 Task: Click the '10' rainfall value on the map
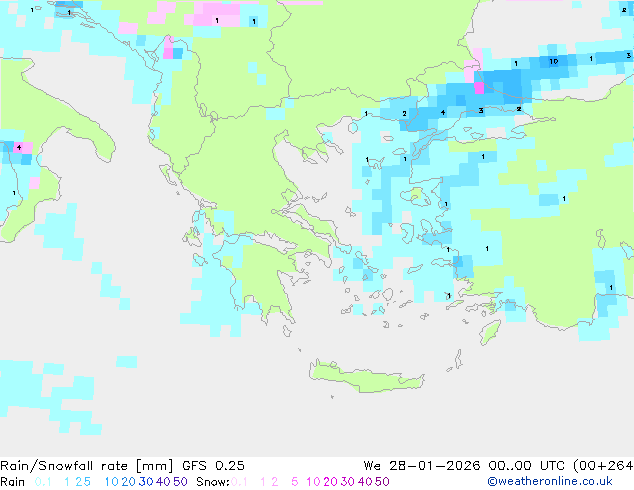[x=554, y=61]
